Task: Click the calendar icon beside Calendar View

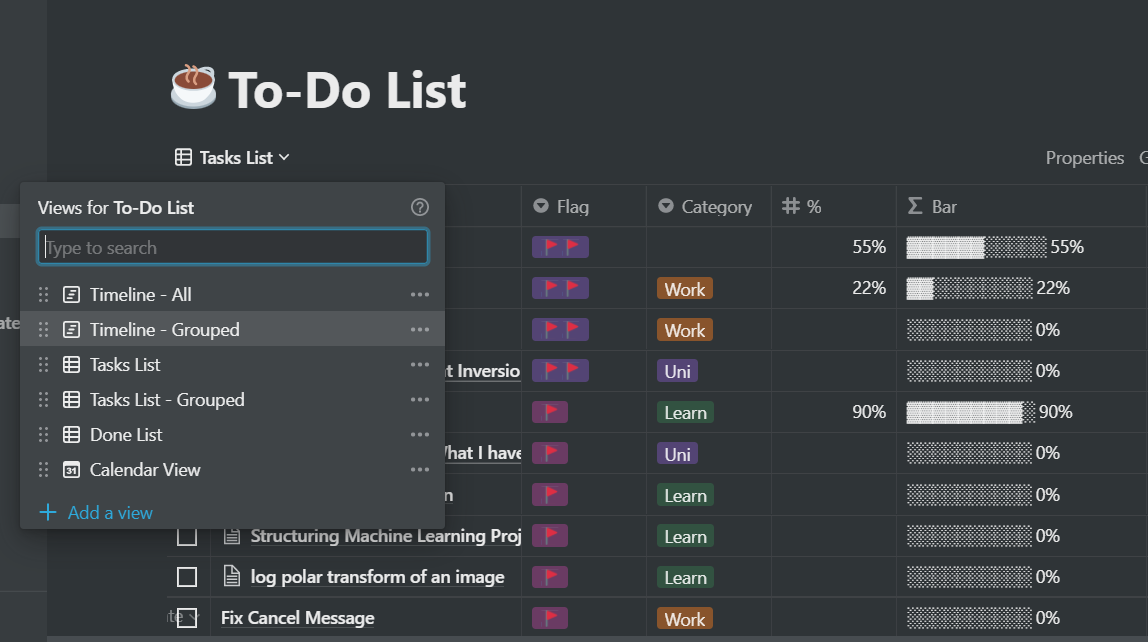Action: [70, 469]
